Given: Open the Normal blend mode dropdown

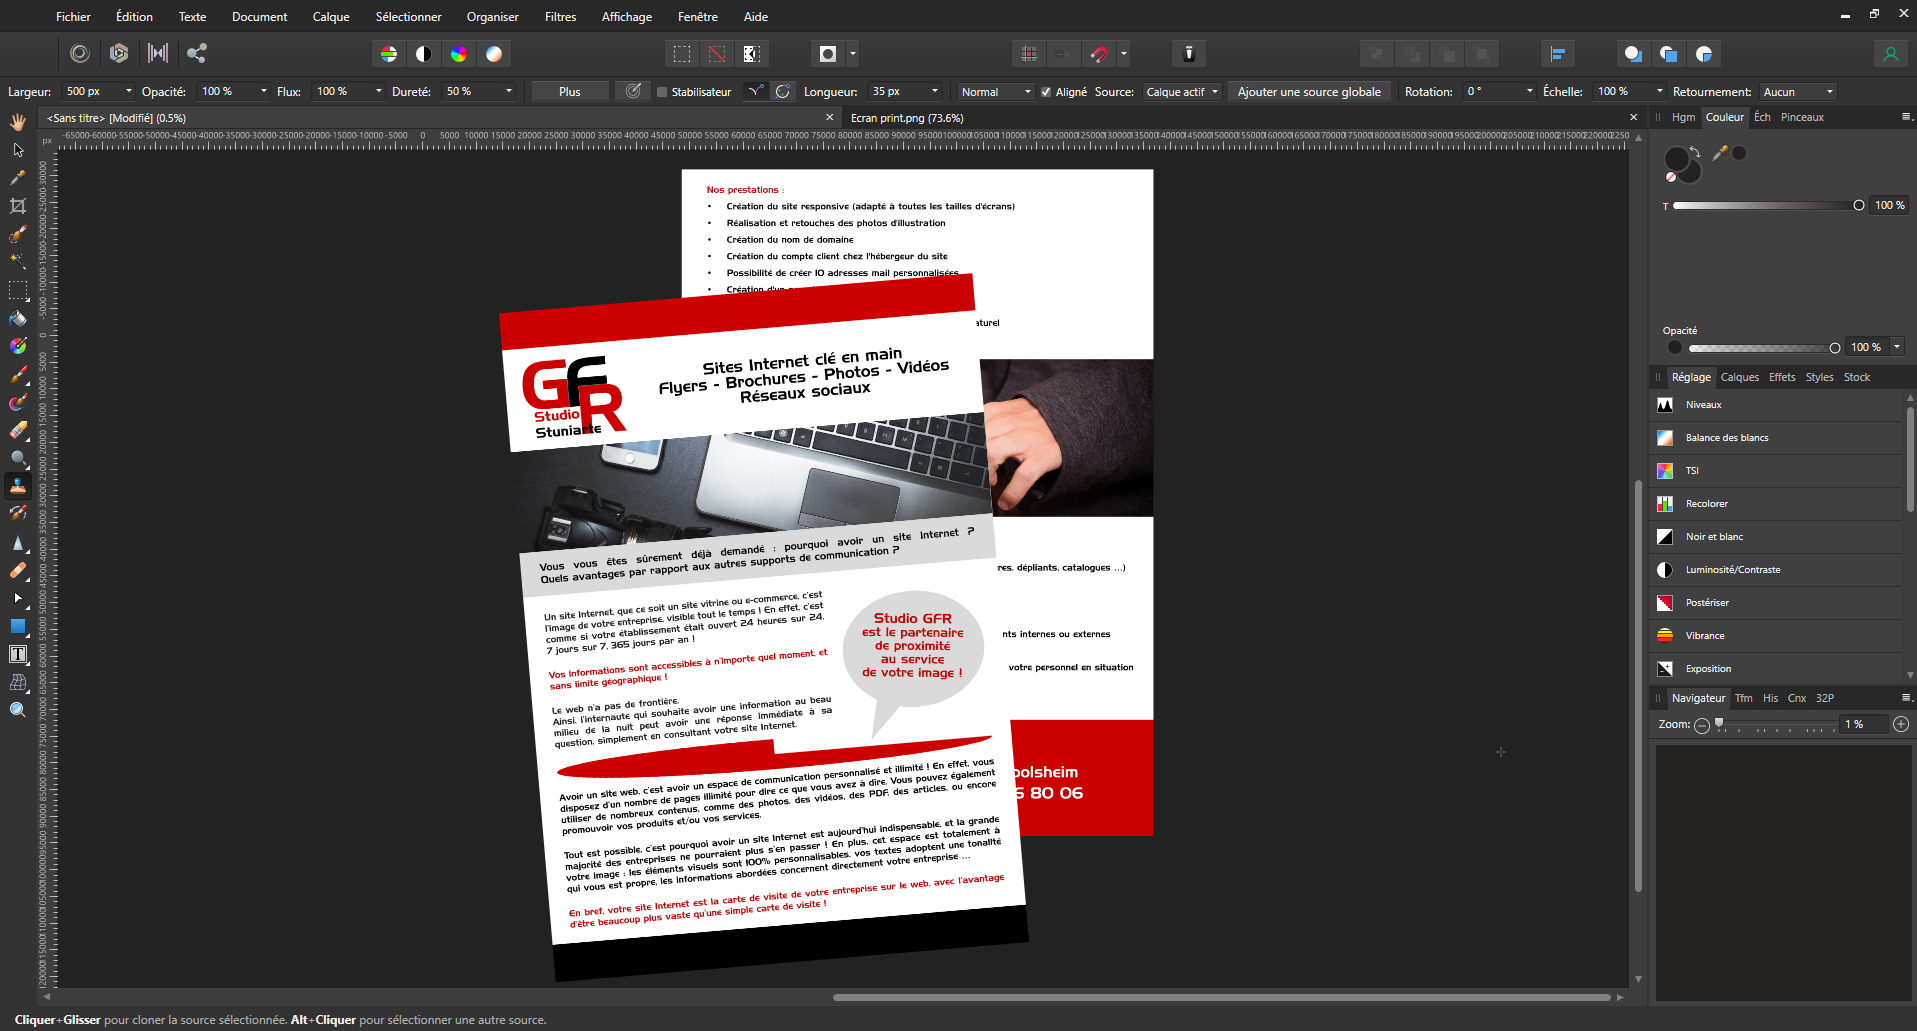Looking at the screenshot, I should [995, 91].
